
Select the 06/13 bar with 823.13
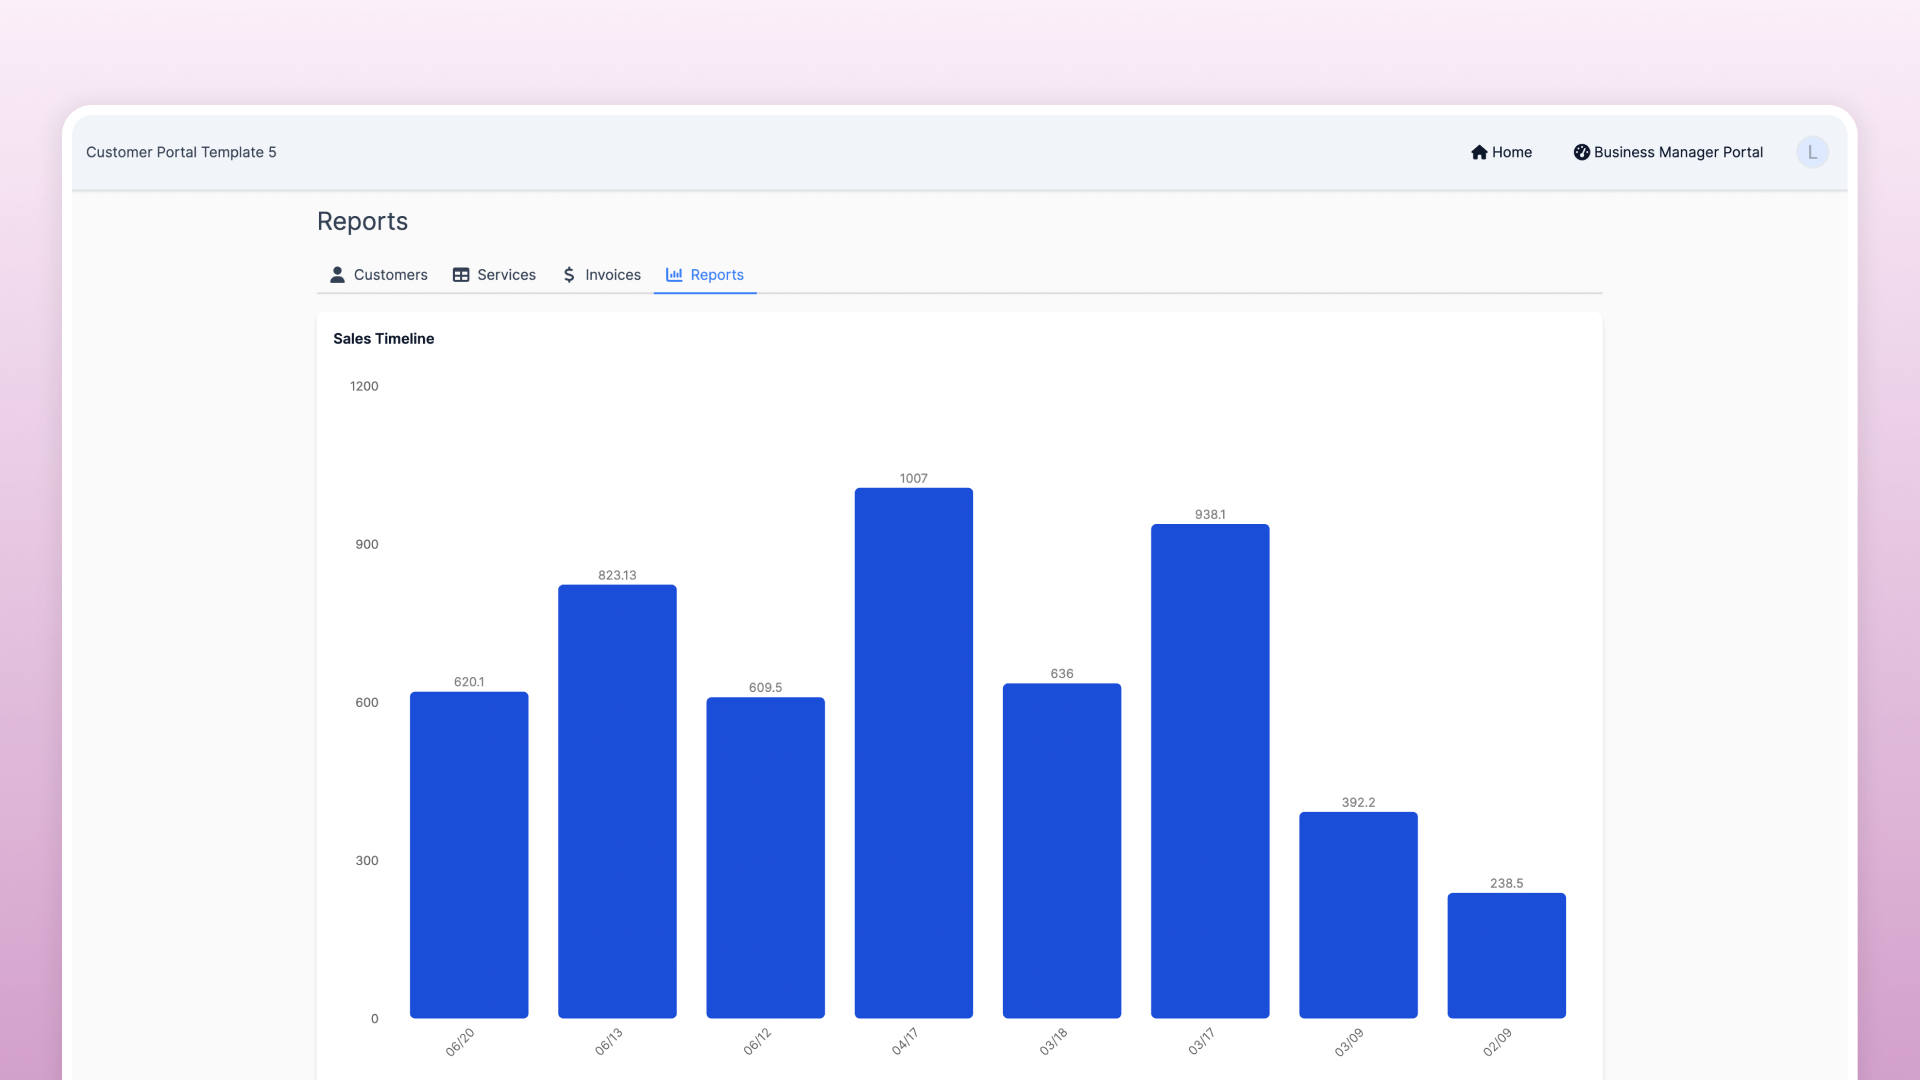(617, 800)
